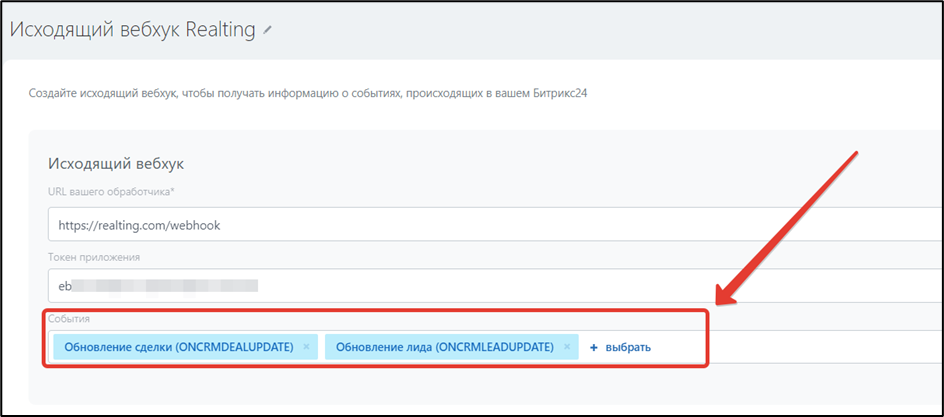Click the События field label
The image size is (944, 417).
70,318
